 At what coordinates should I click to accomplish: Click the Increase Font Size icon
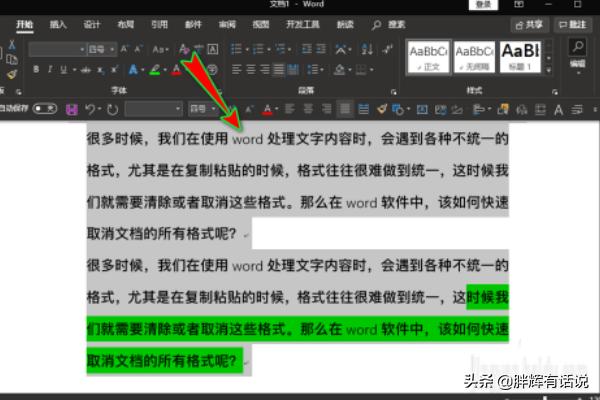(x=124, y=49)
